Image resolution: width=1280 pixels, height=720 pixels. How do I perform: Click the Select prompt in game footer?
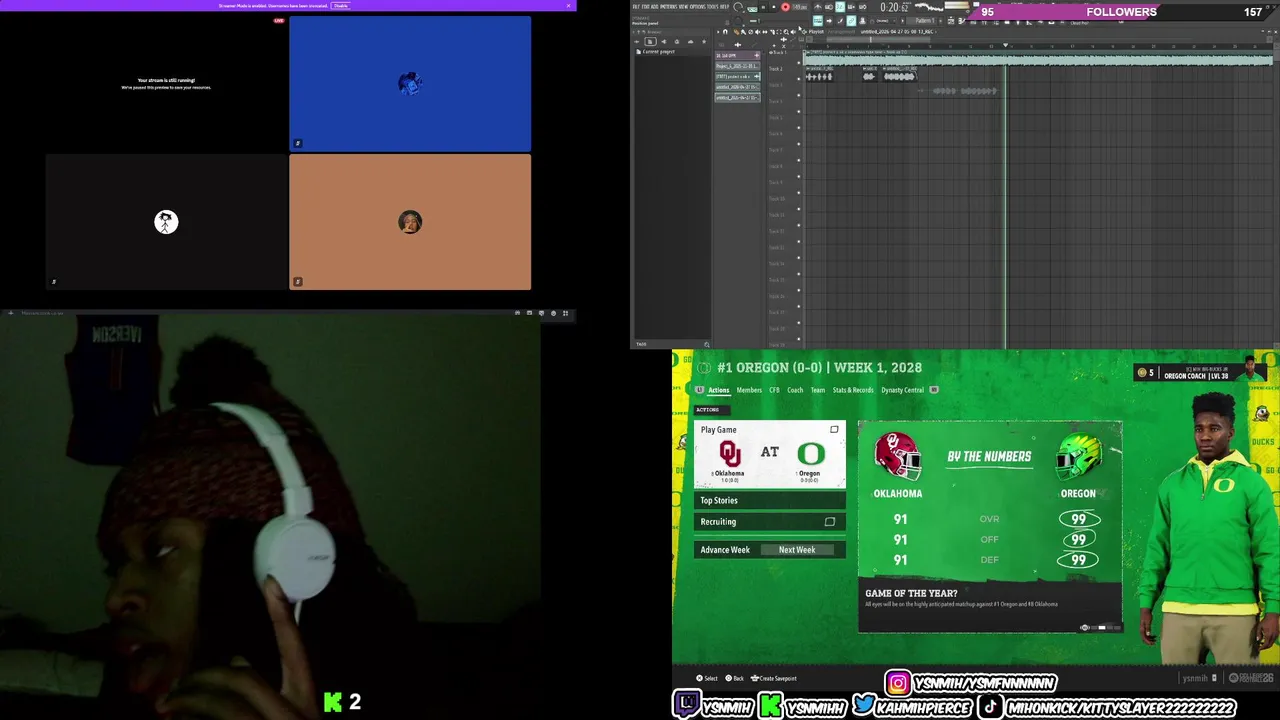(707, 678)
